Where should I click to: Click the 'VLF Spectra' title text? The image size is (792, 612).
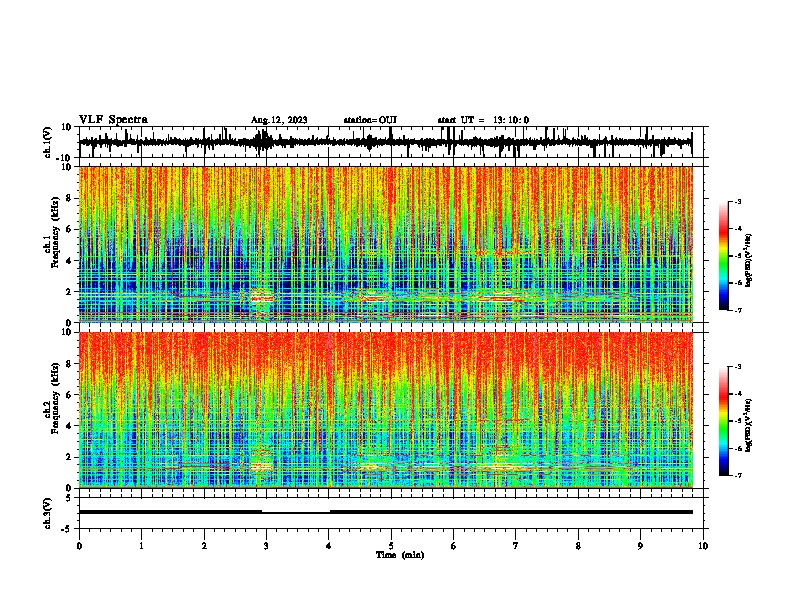tap(113, 120)
